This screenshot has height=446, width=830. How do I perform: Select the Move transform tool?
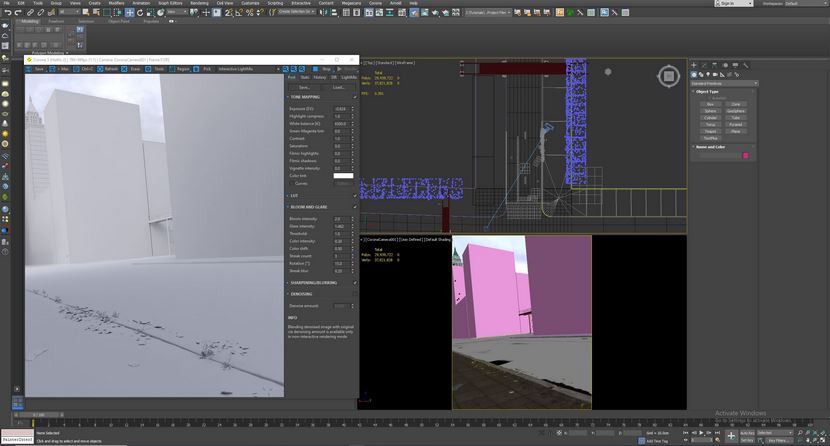click(x=129, y=12)
